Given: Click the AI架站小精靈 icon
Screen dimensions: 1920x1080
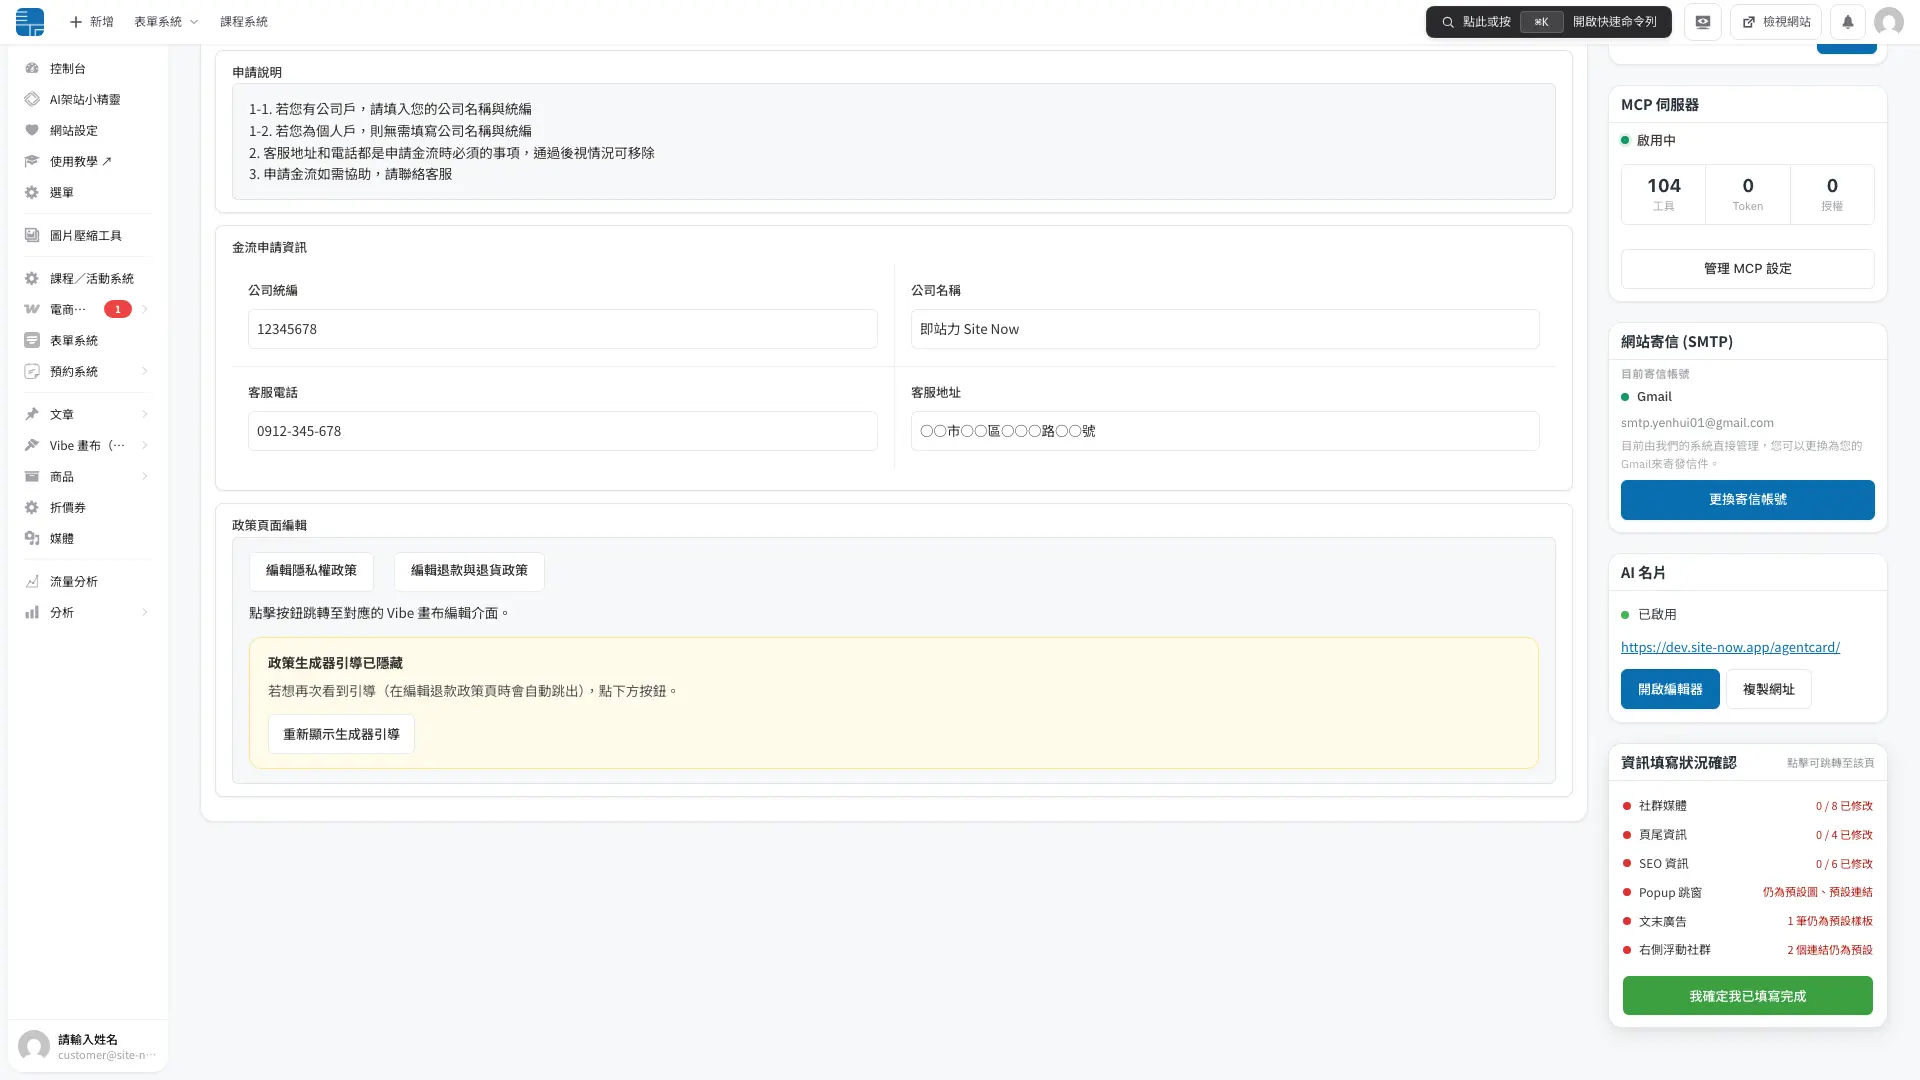Looking at the screenshot, I should pos(32,100).
